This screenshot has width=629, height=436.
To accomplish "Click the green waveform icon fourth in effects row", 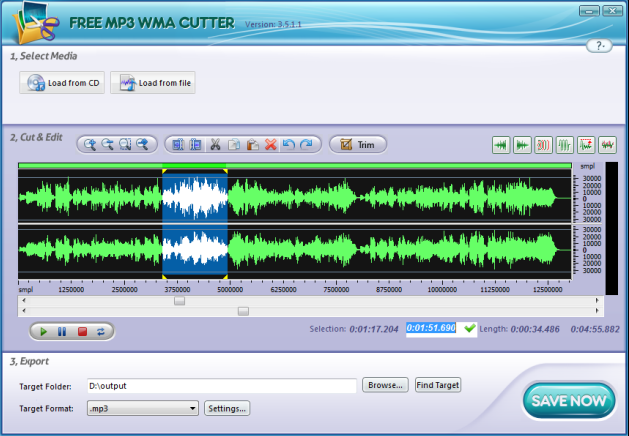I will [565, 145].
